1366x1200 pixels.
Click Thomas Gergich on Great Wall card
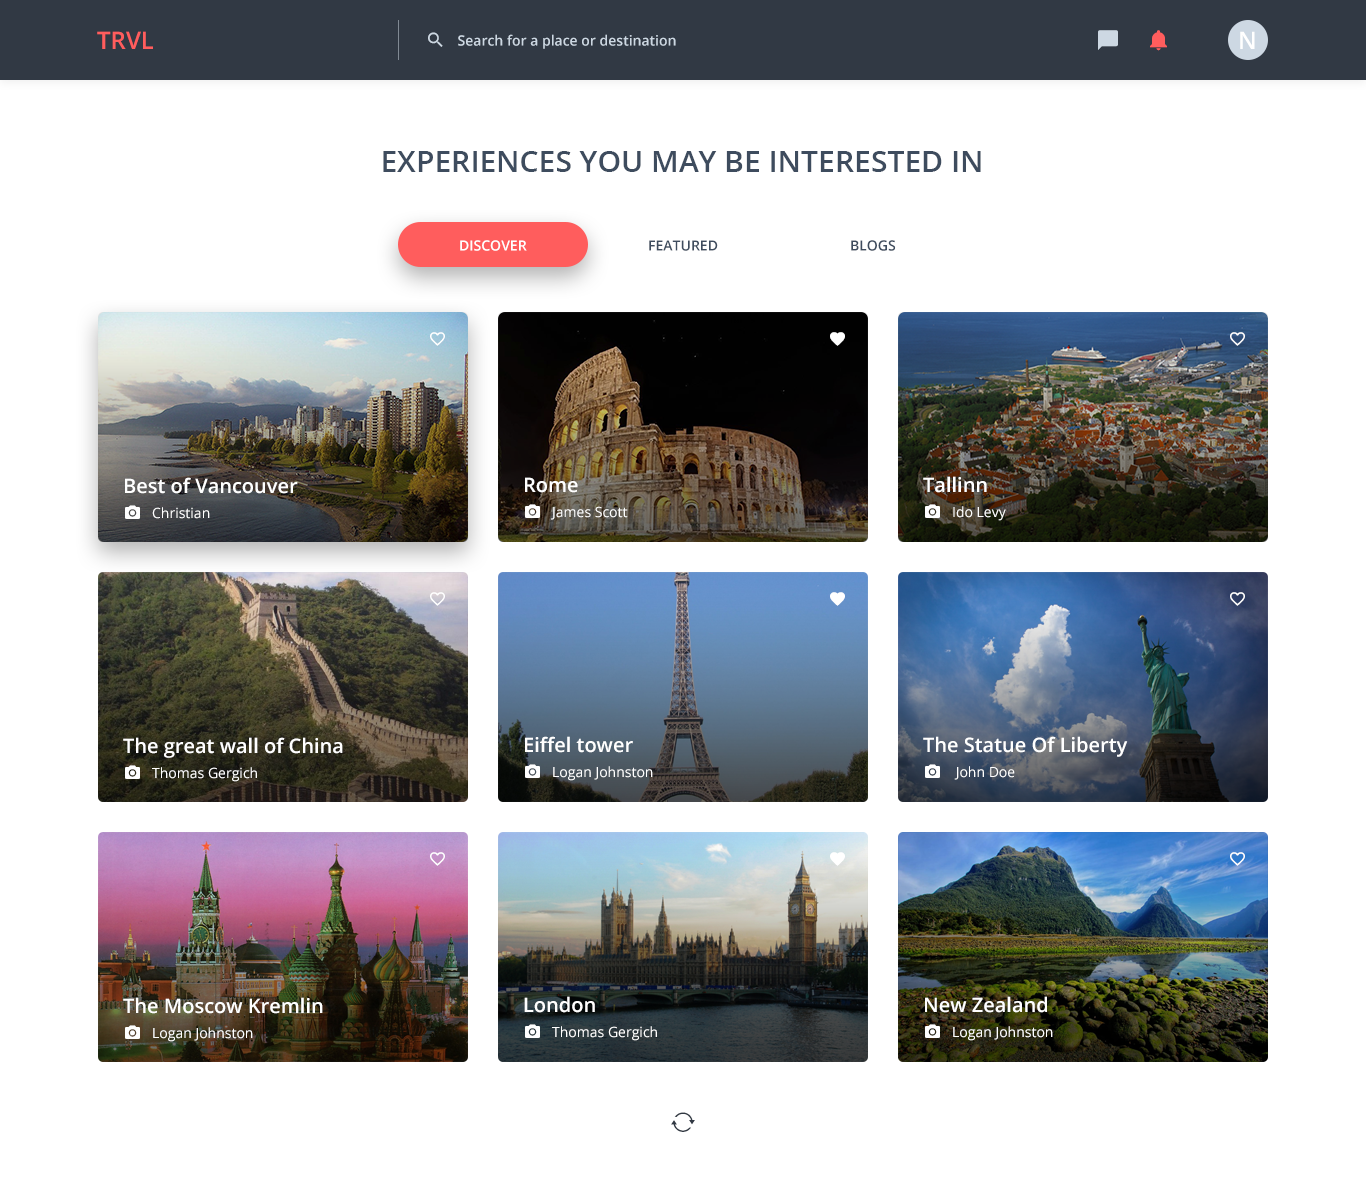click(x=205, y=773)
